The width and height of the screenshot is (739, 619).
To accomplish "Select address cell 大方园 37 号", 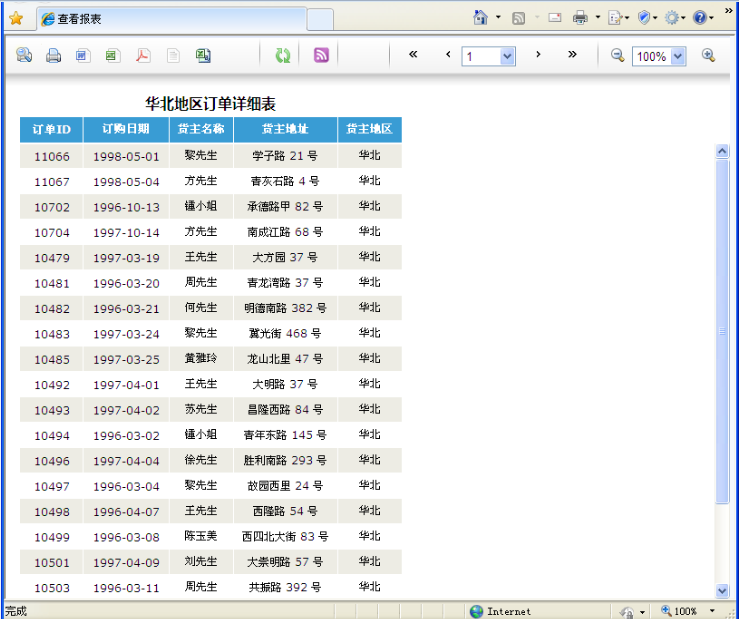I will tap(285, 257).
